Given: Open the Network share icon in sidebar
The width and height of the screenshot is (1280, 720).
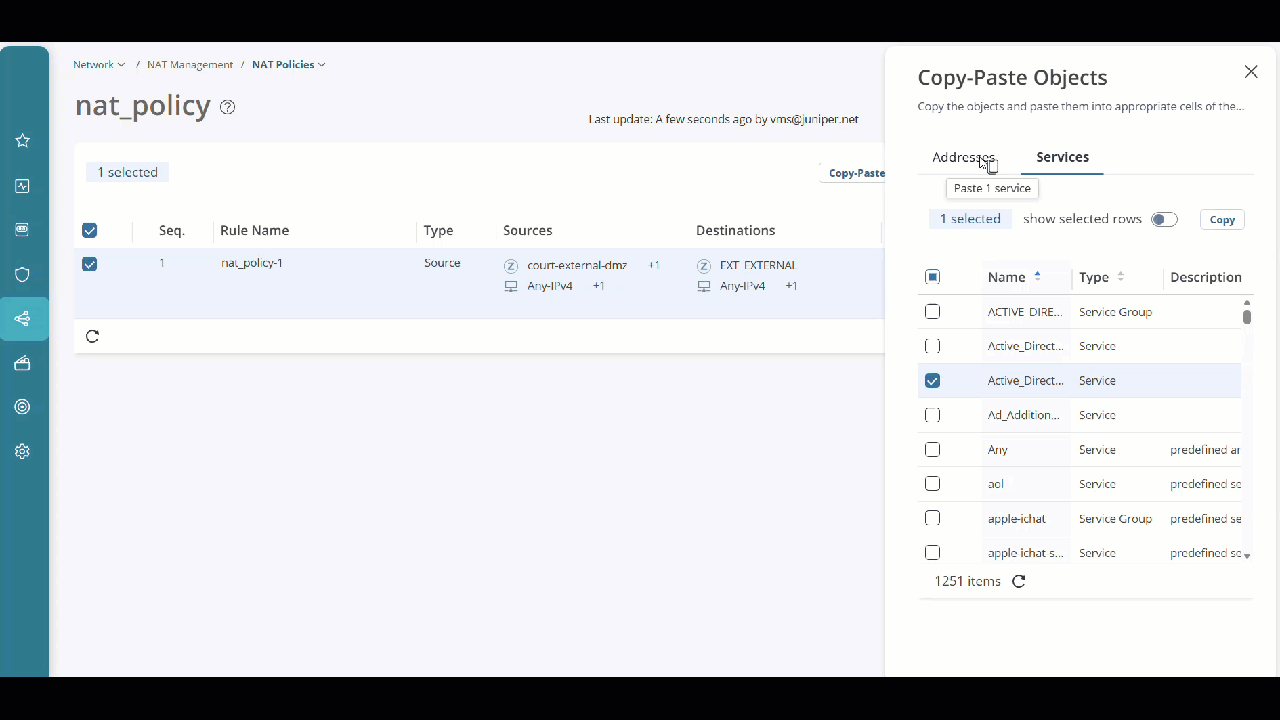Looking at the screenshot, I should pyautogui.click(x=22, y=319).
